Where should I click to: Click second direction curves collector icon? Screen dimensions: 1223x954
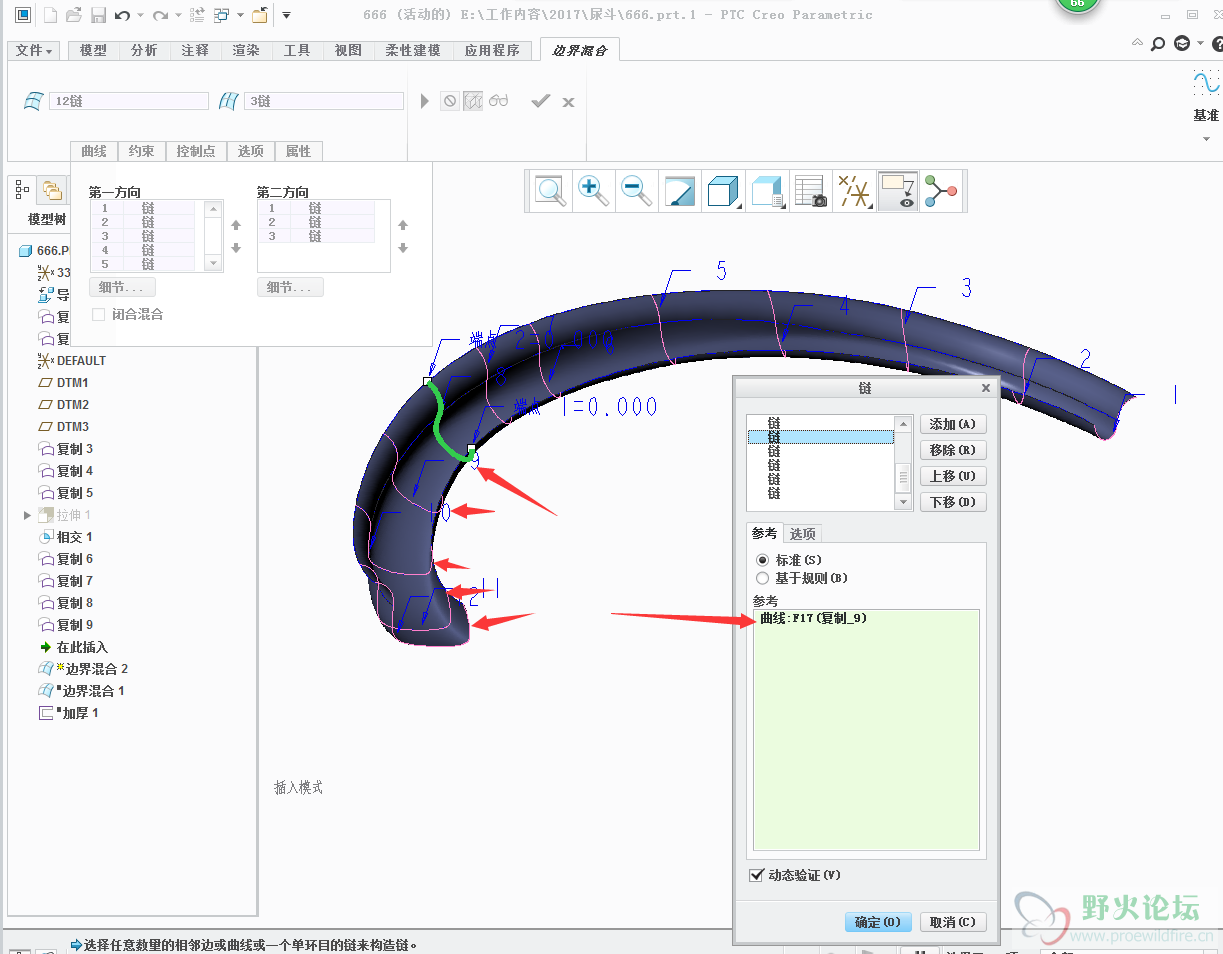coord(229,101)
